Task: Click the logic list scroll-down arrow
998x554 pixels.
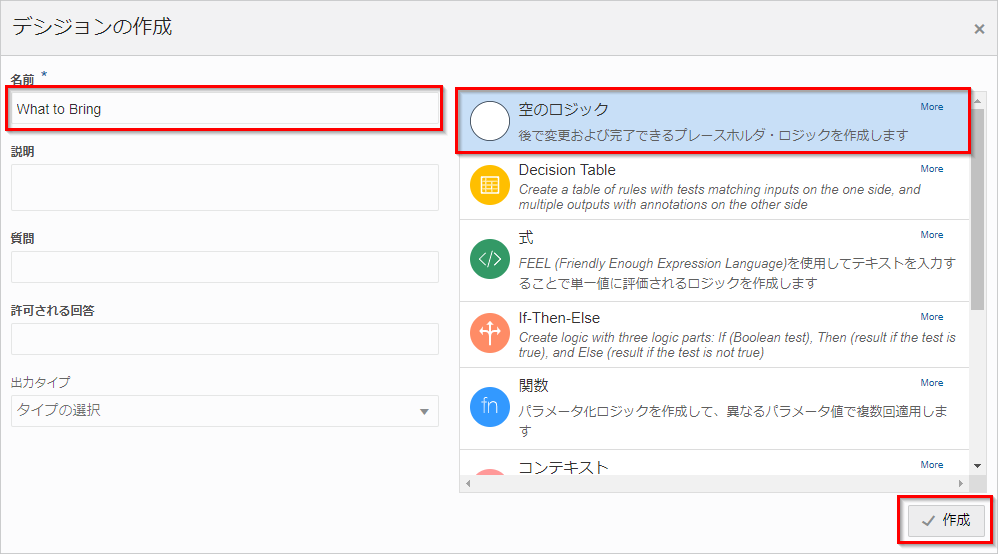Action: tap(977, 466)
